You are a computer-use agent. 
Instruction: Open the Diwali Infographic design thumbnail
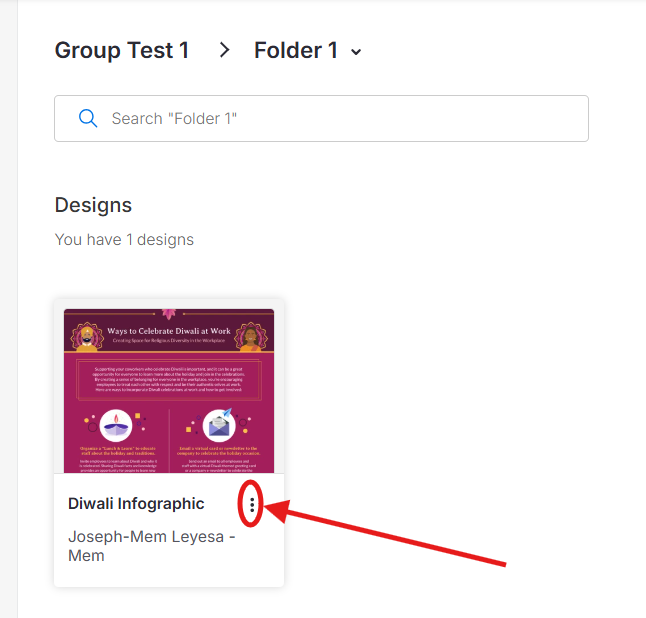coord(168,390)
